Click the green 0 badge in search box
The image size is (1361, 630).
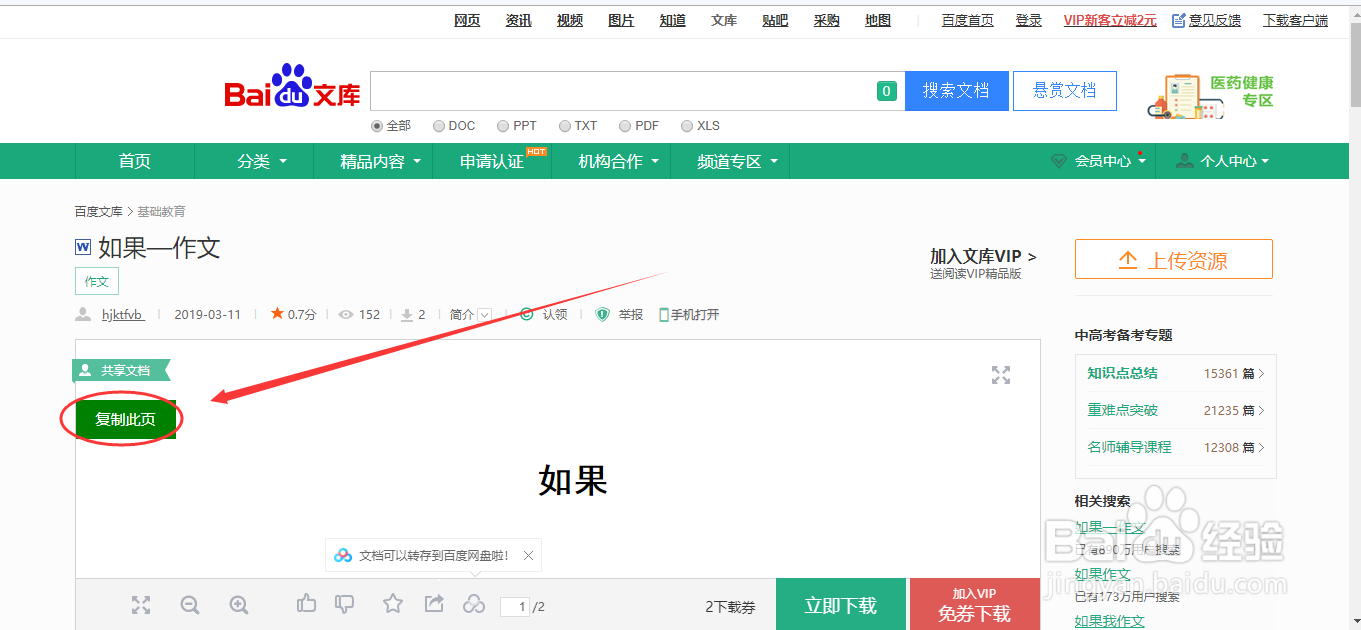[x=886, y=91]
